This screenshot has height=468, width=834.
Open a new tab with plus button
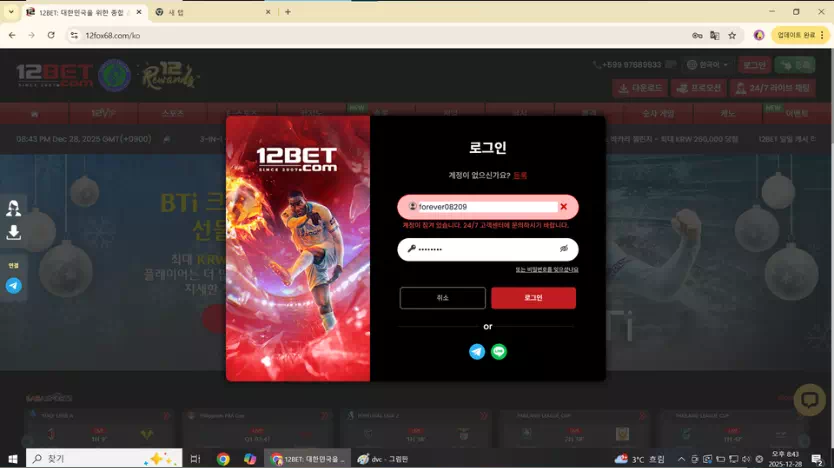(288, 12)
